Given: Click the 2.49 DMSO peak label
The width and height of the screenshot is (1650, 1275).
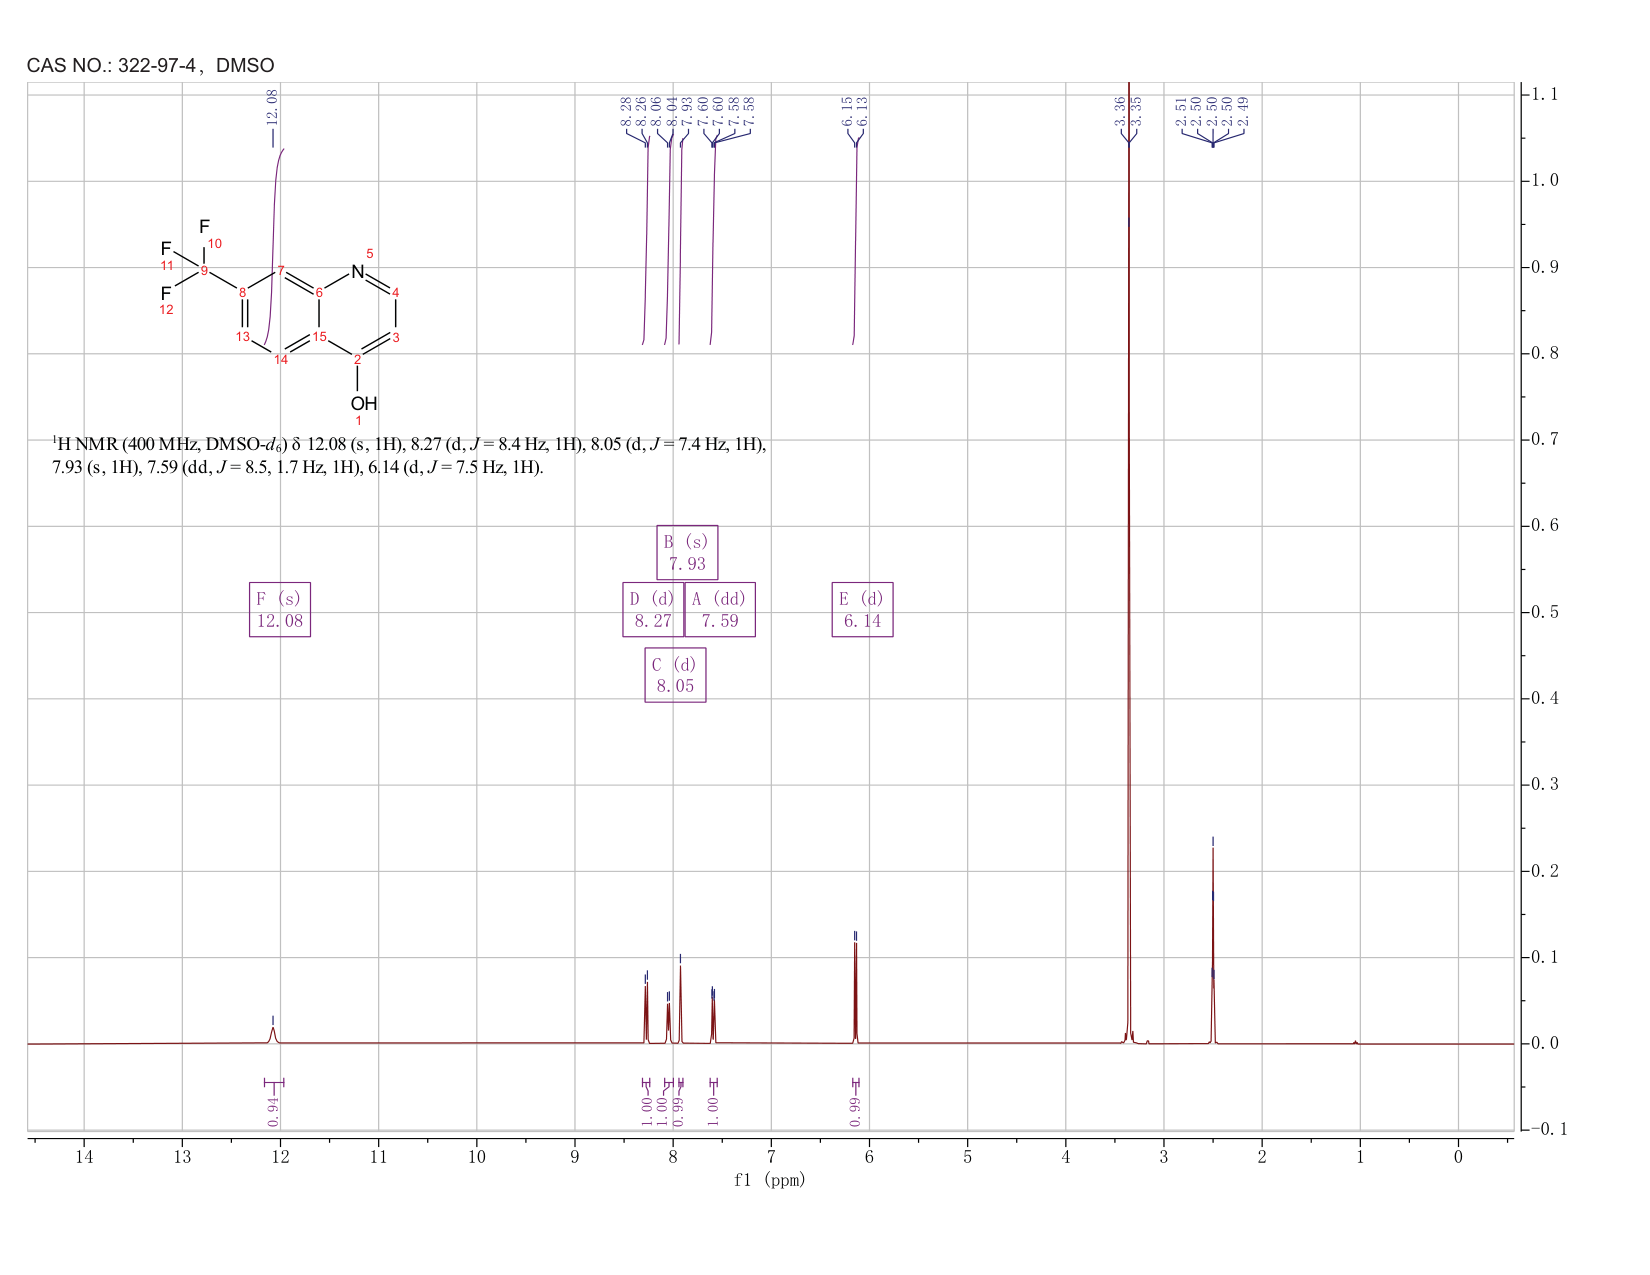Looking at the screenshot, I should point(1244,110).
